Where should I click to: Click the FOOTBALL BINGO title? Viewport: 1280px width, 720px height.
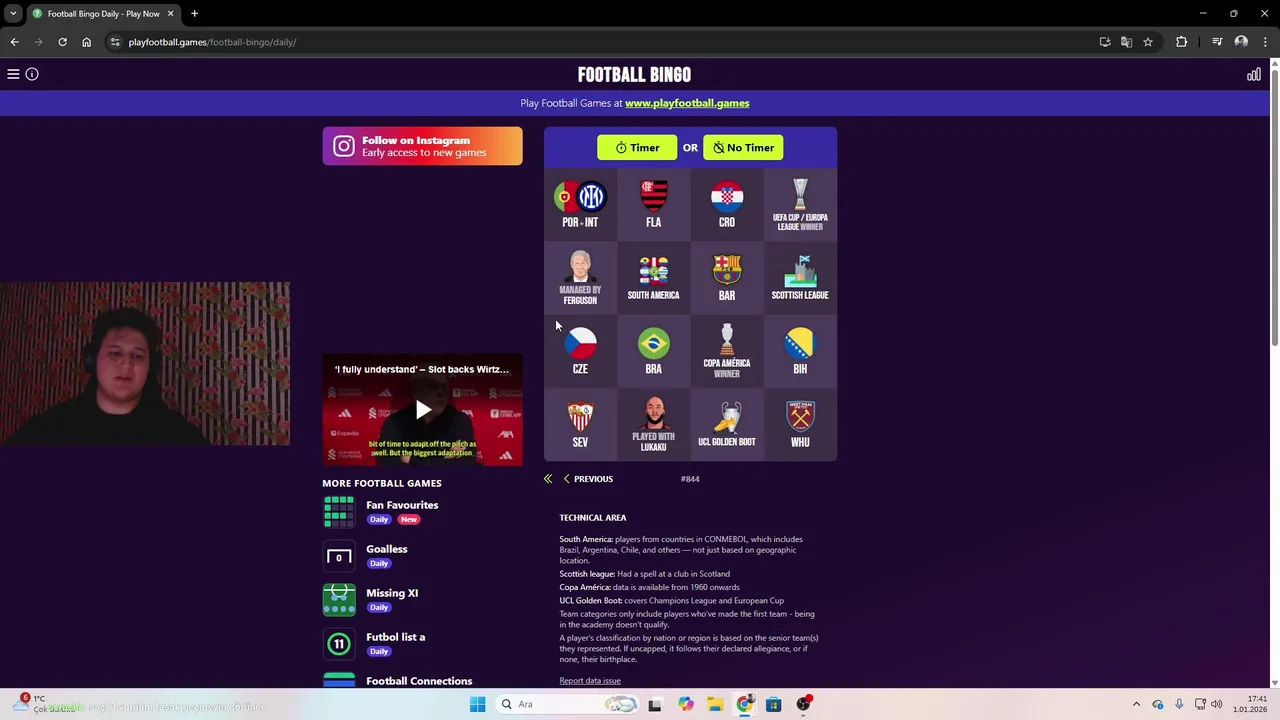[634, 75]
